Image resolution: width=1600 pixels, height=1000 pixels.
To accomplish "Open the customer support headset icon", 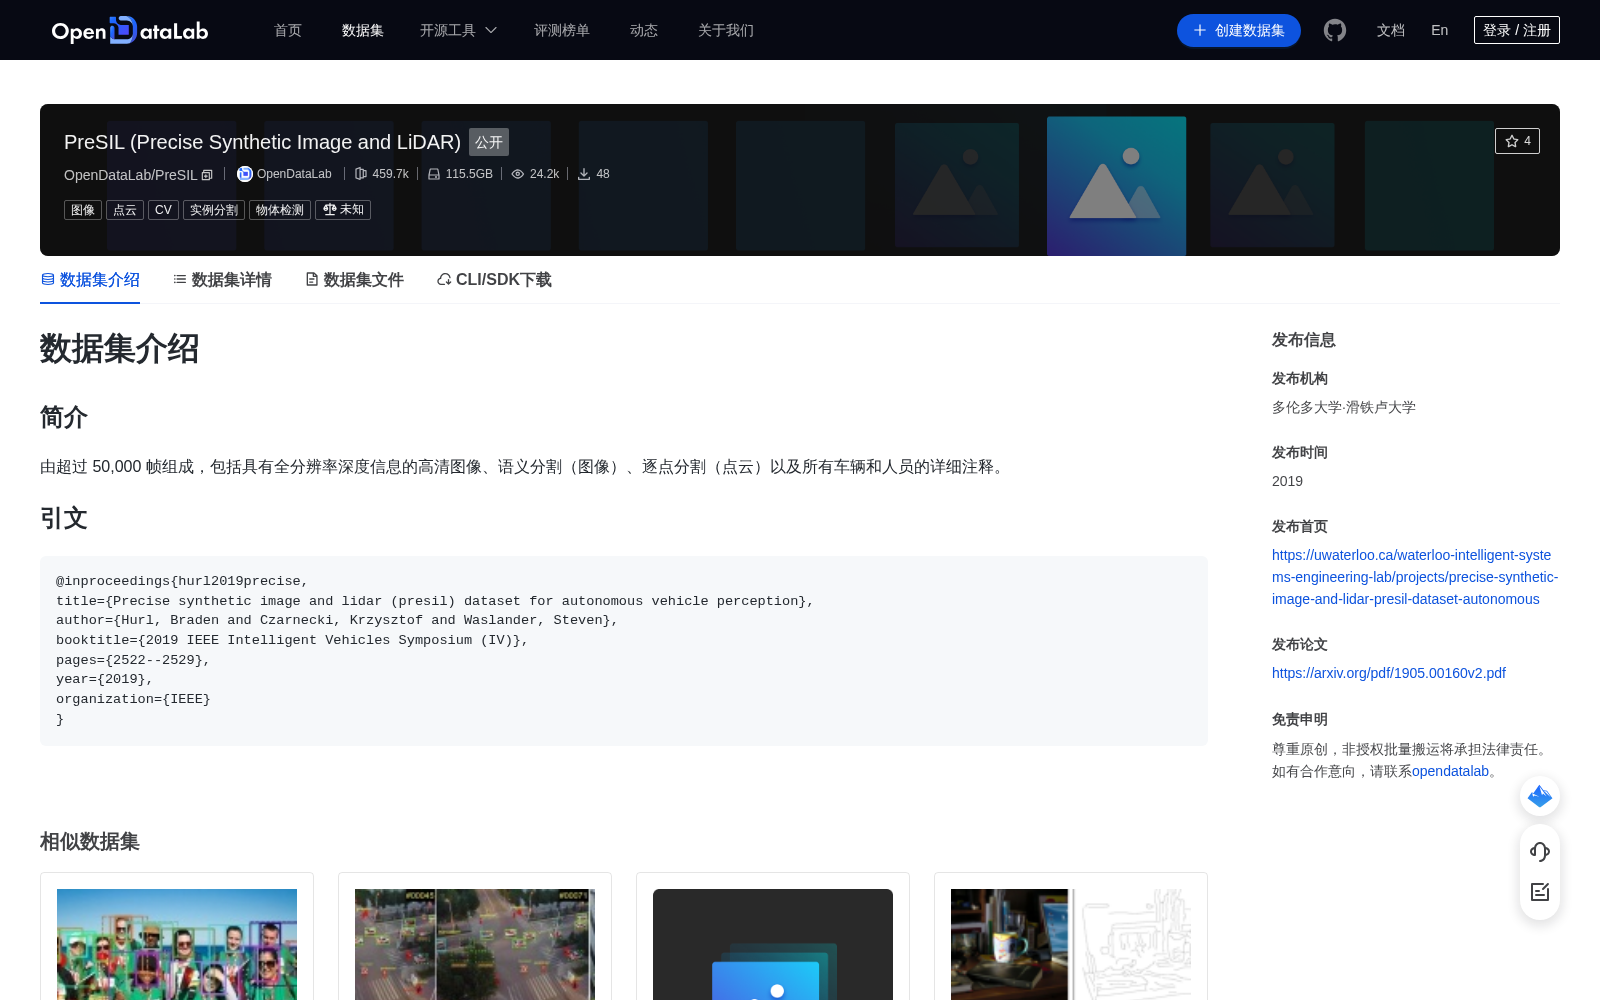I will [1540, 851].
